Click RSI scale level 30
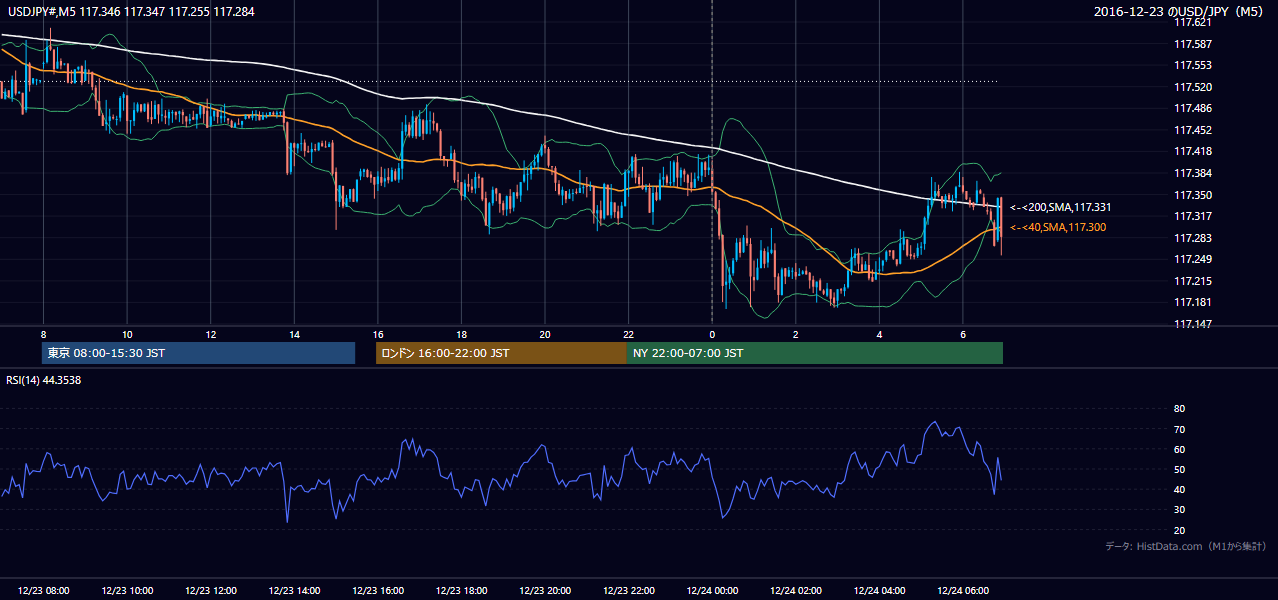The width and height of the screenshot is (1278, 600). coord(1179,509)
